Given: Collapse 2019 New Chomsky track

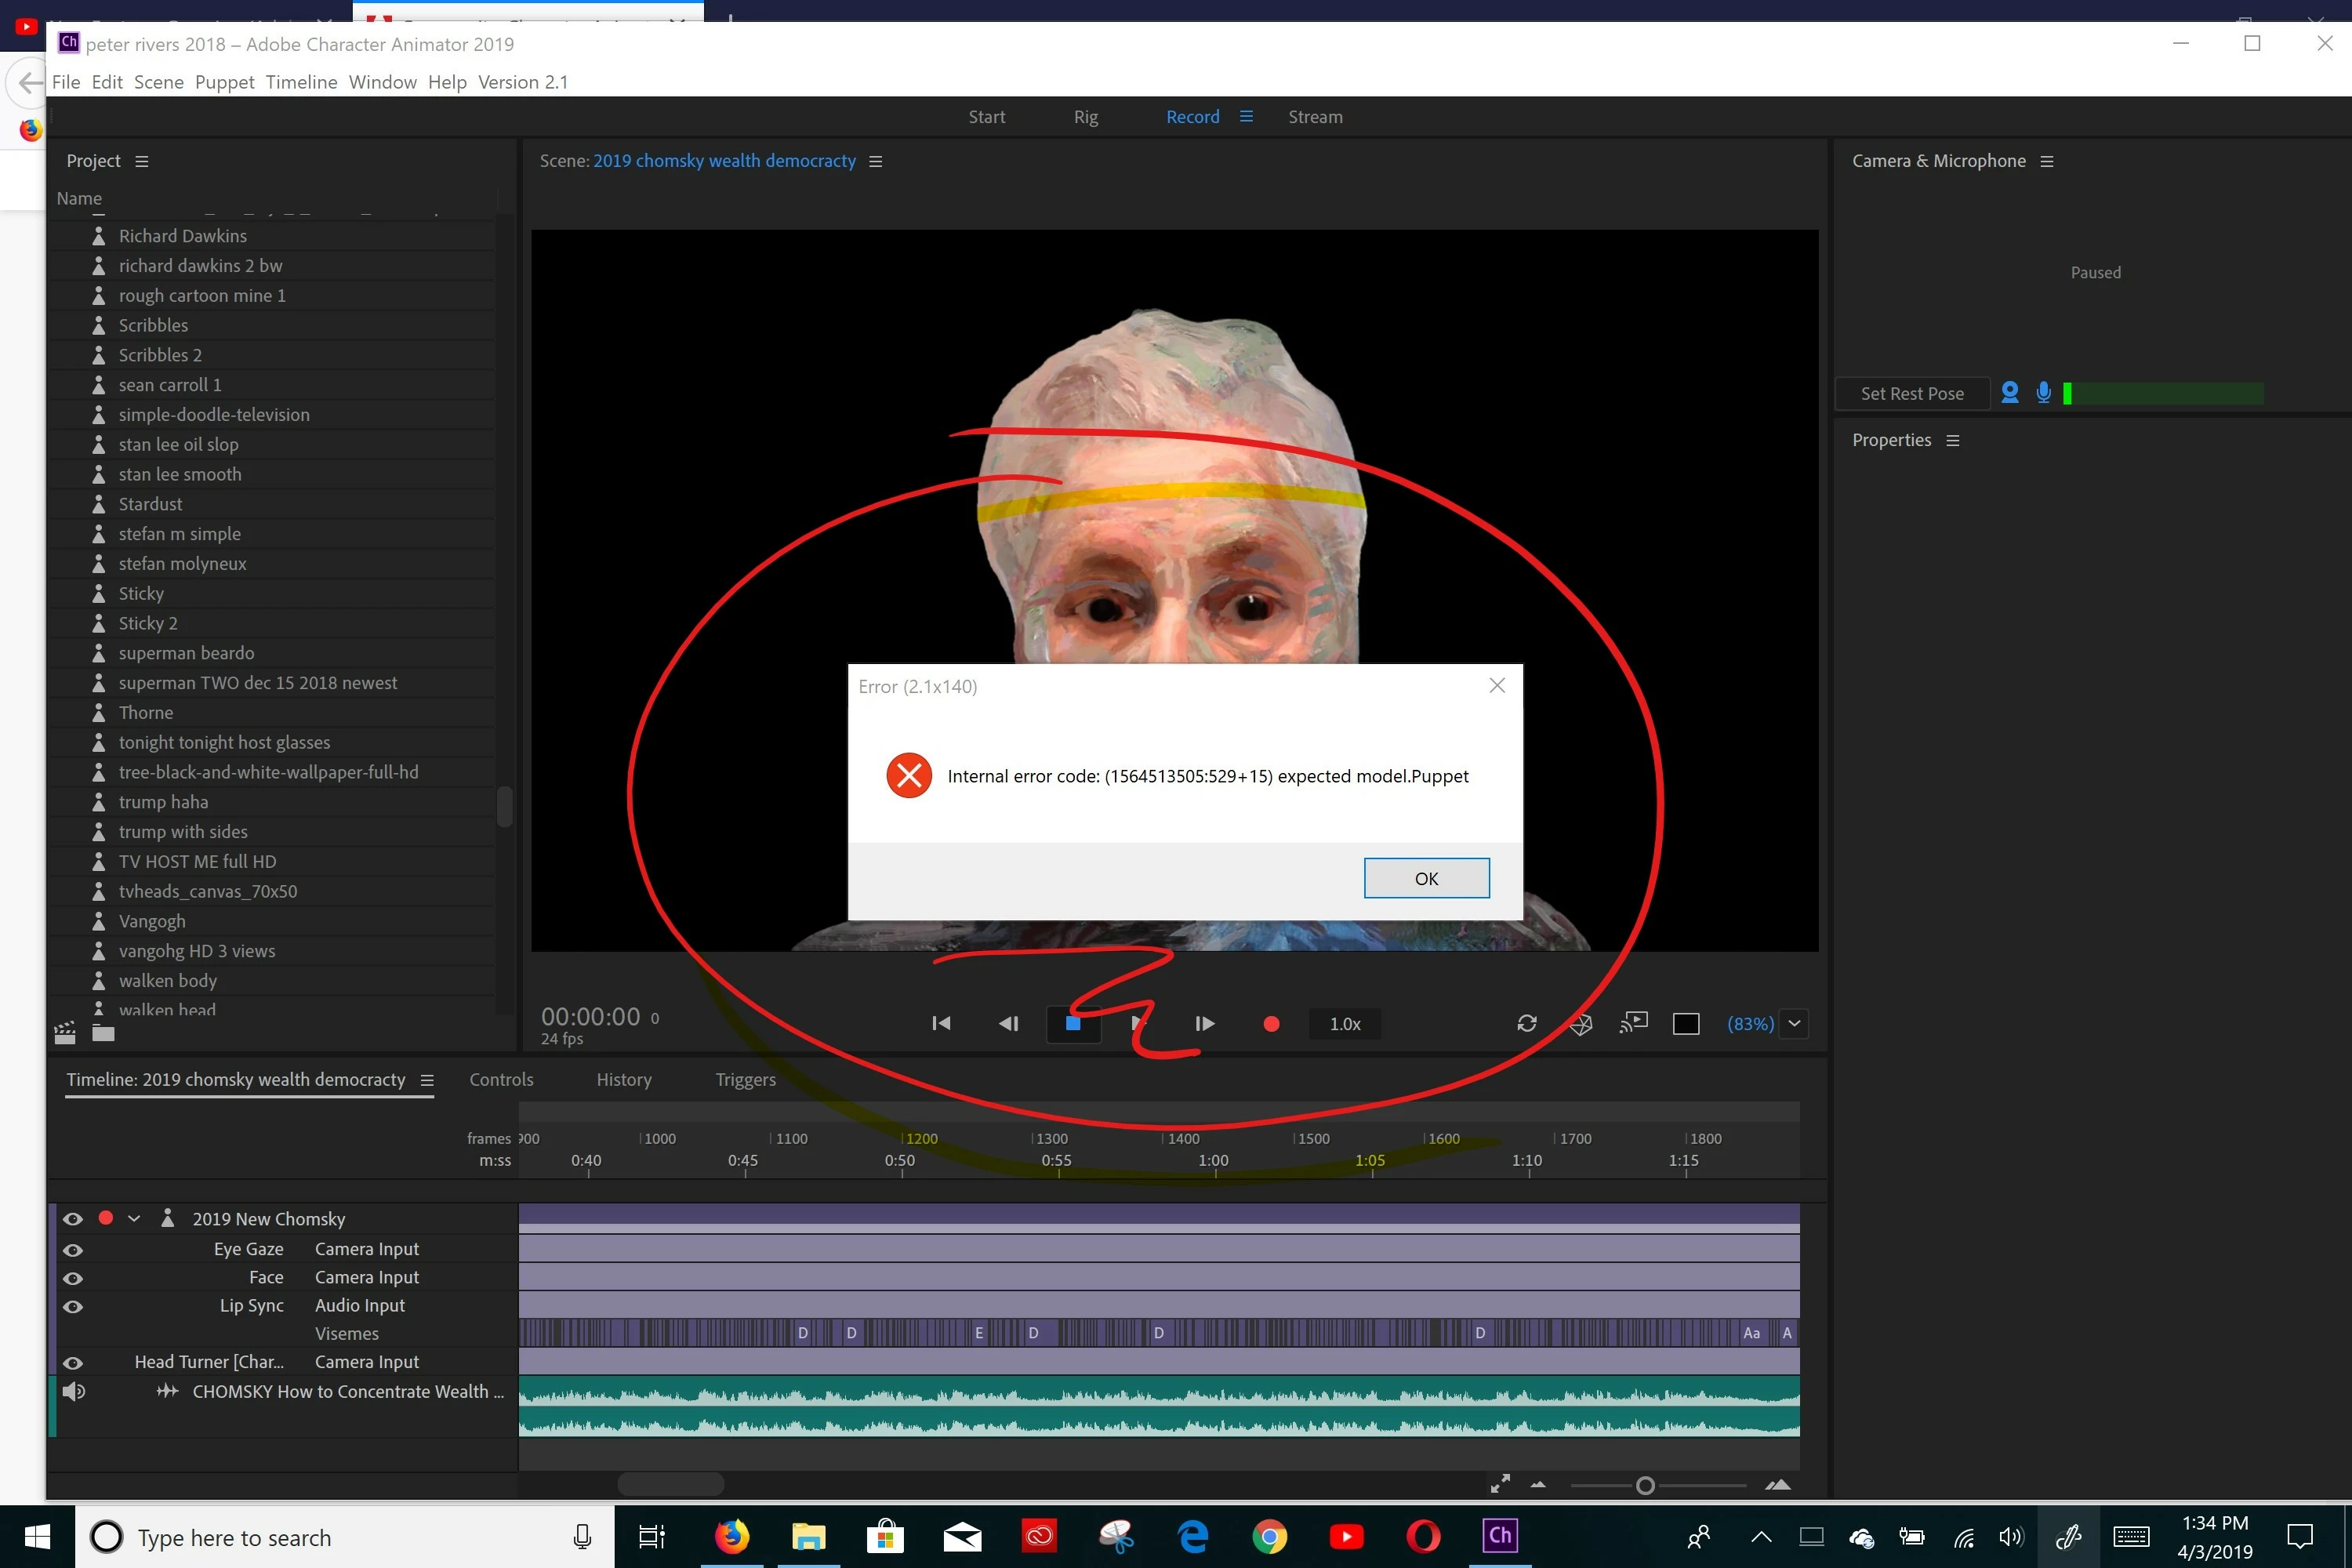Looking at the screenshot, I should (x=134, y=1218).
